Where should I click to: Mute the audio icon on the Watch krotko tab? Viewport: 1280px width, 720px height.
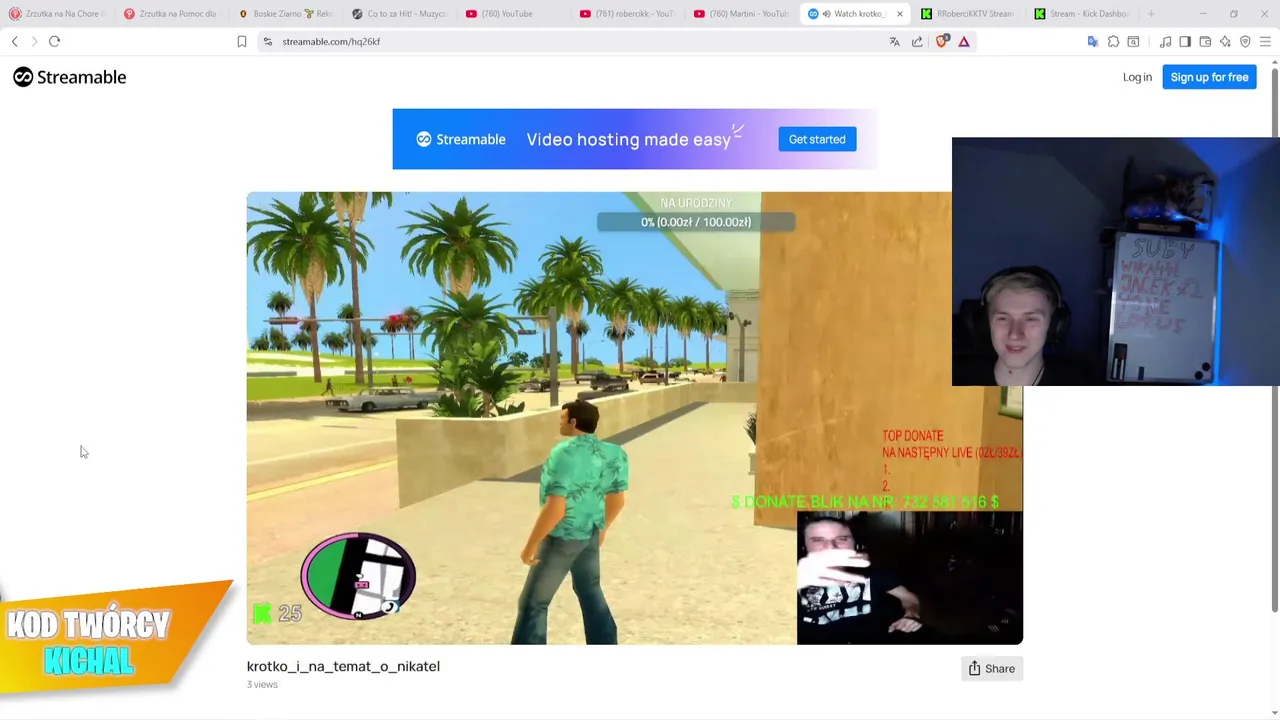(x=826, y=14)
